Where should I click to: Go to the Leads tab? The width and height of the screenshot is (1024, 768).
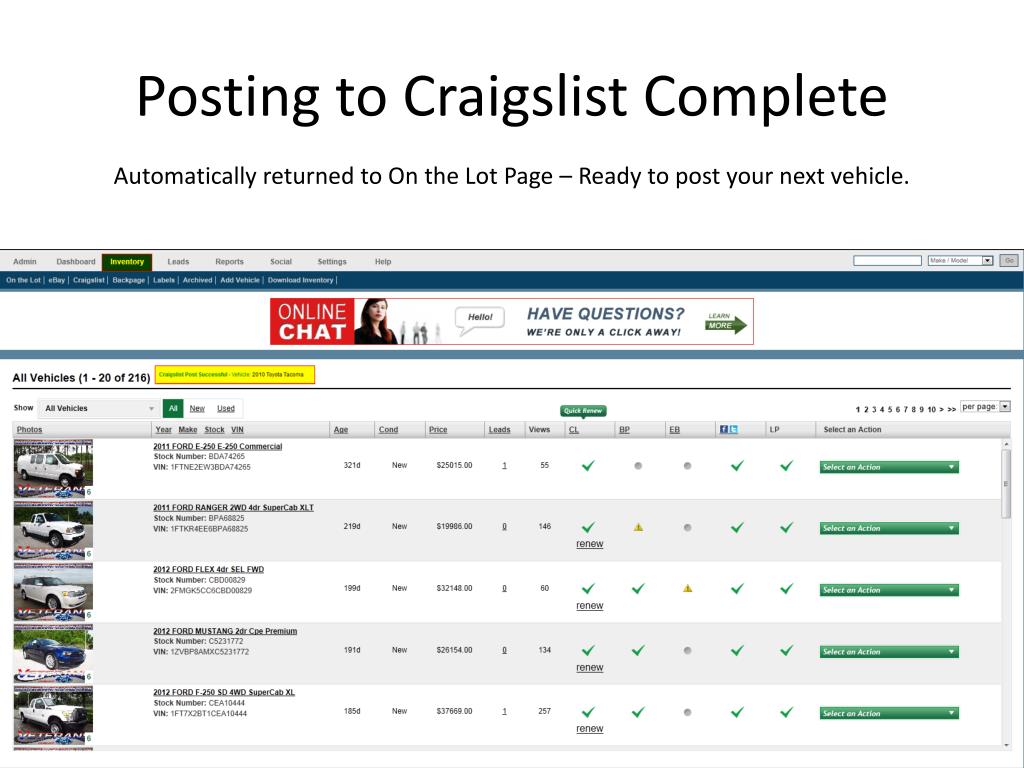click(x=178, y=262)
